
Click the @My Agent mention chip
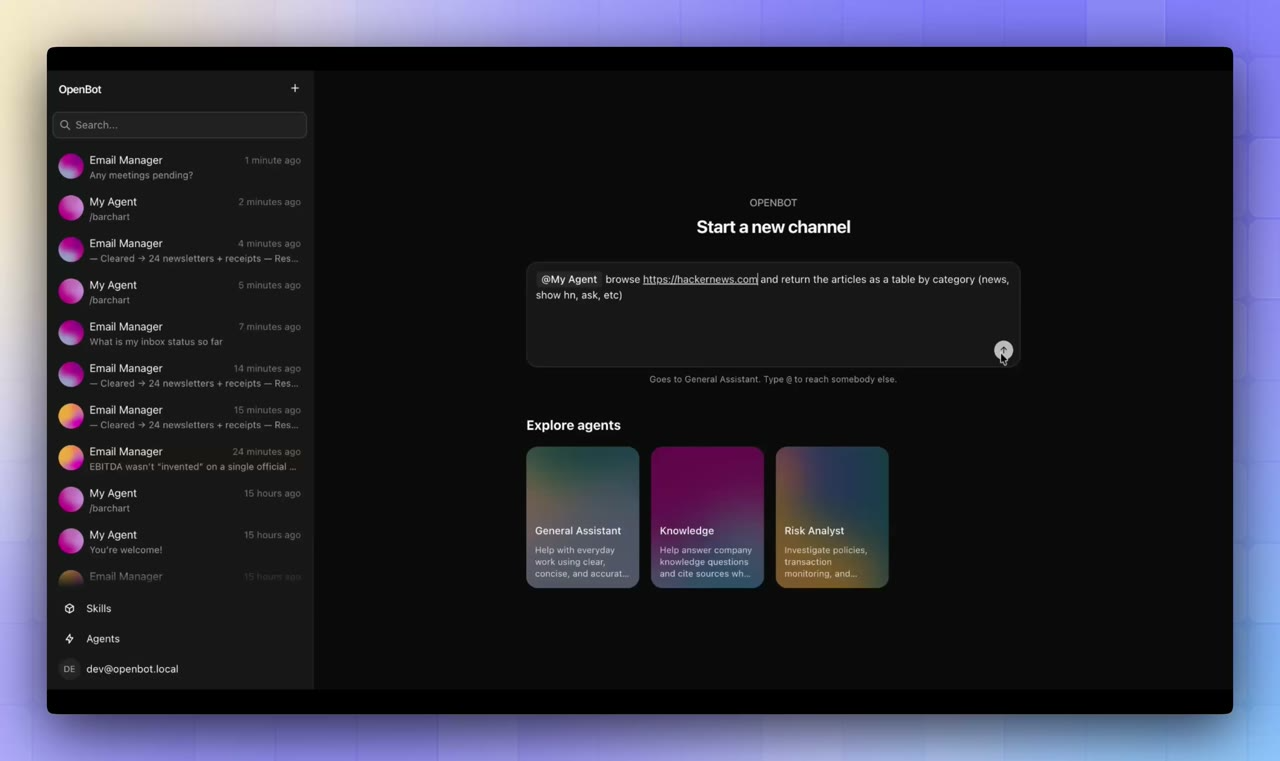(569, 280)
